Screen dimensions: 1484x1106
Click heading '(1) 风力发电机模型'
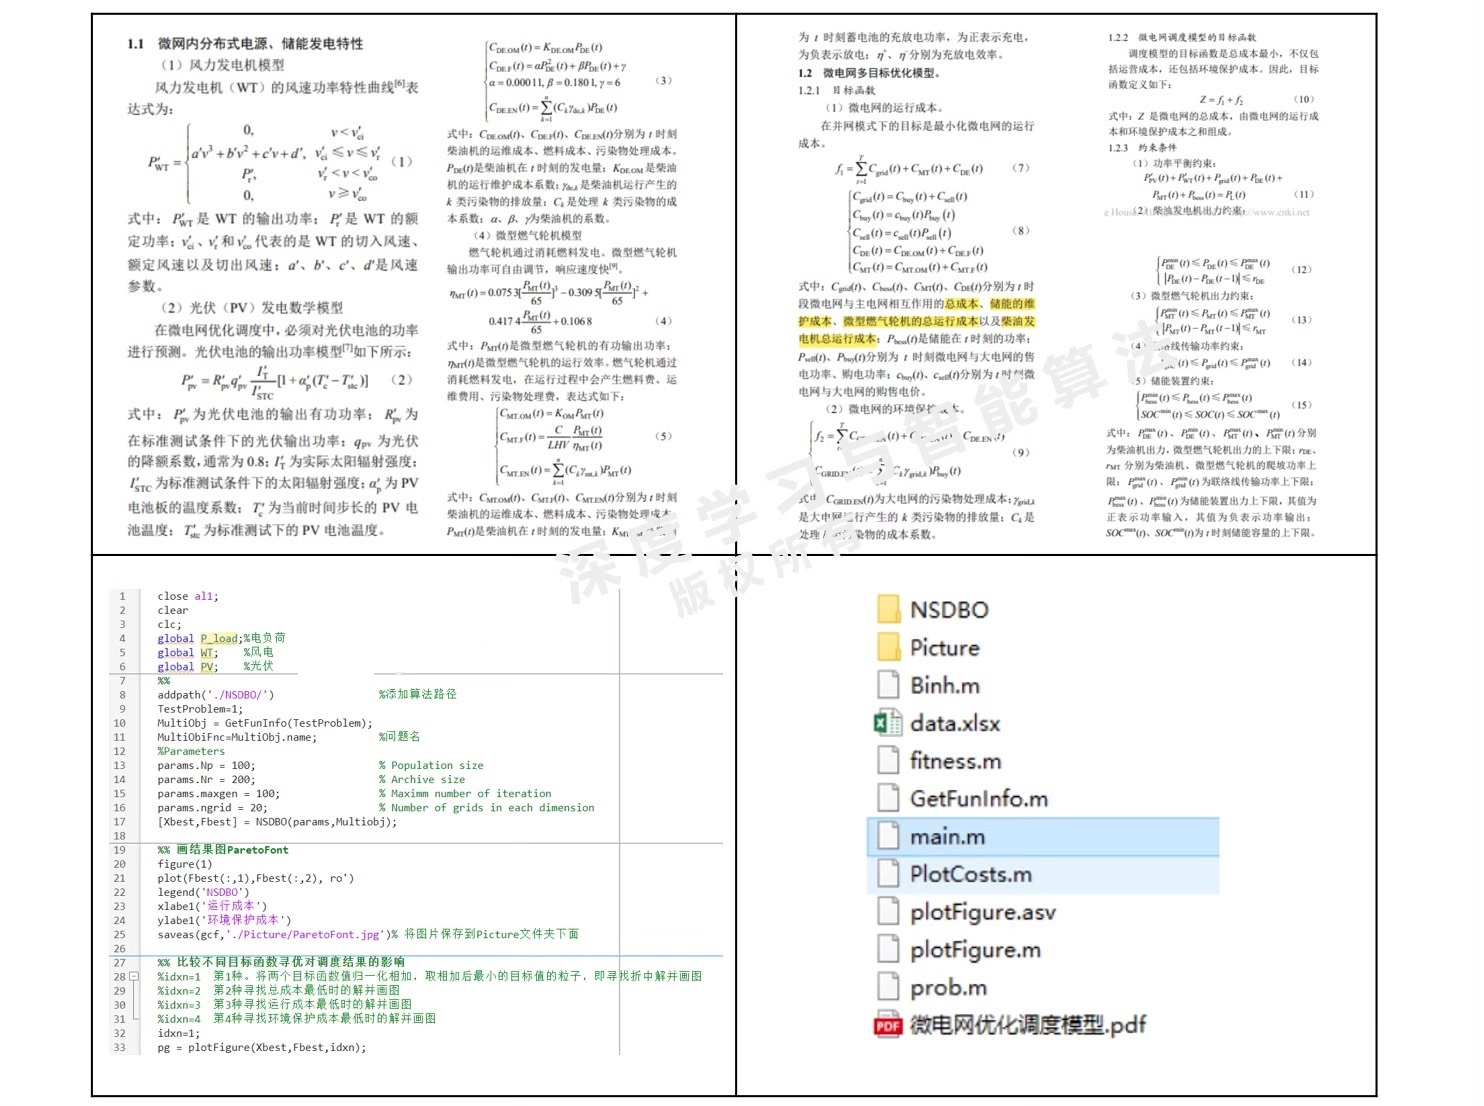[x=222, y=65]
